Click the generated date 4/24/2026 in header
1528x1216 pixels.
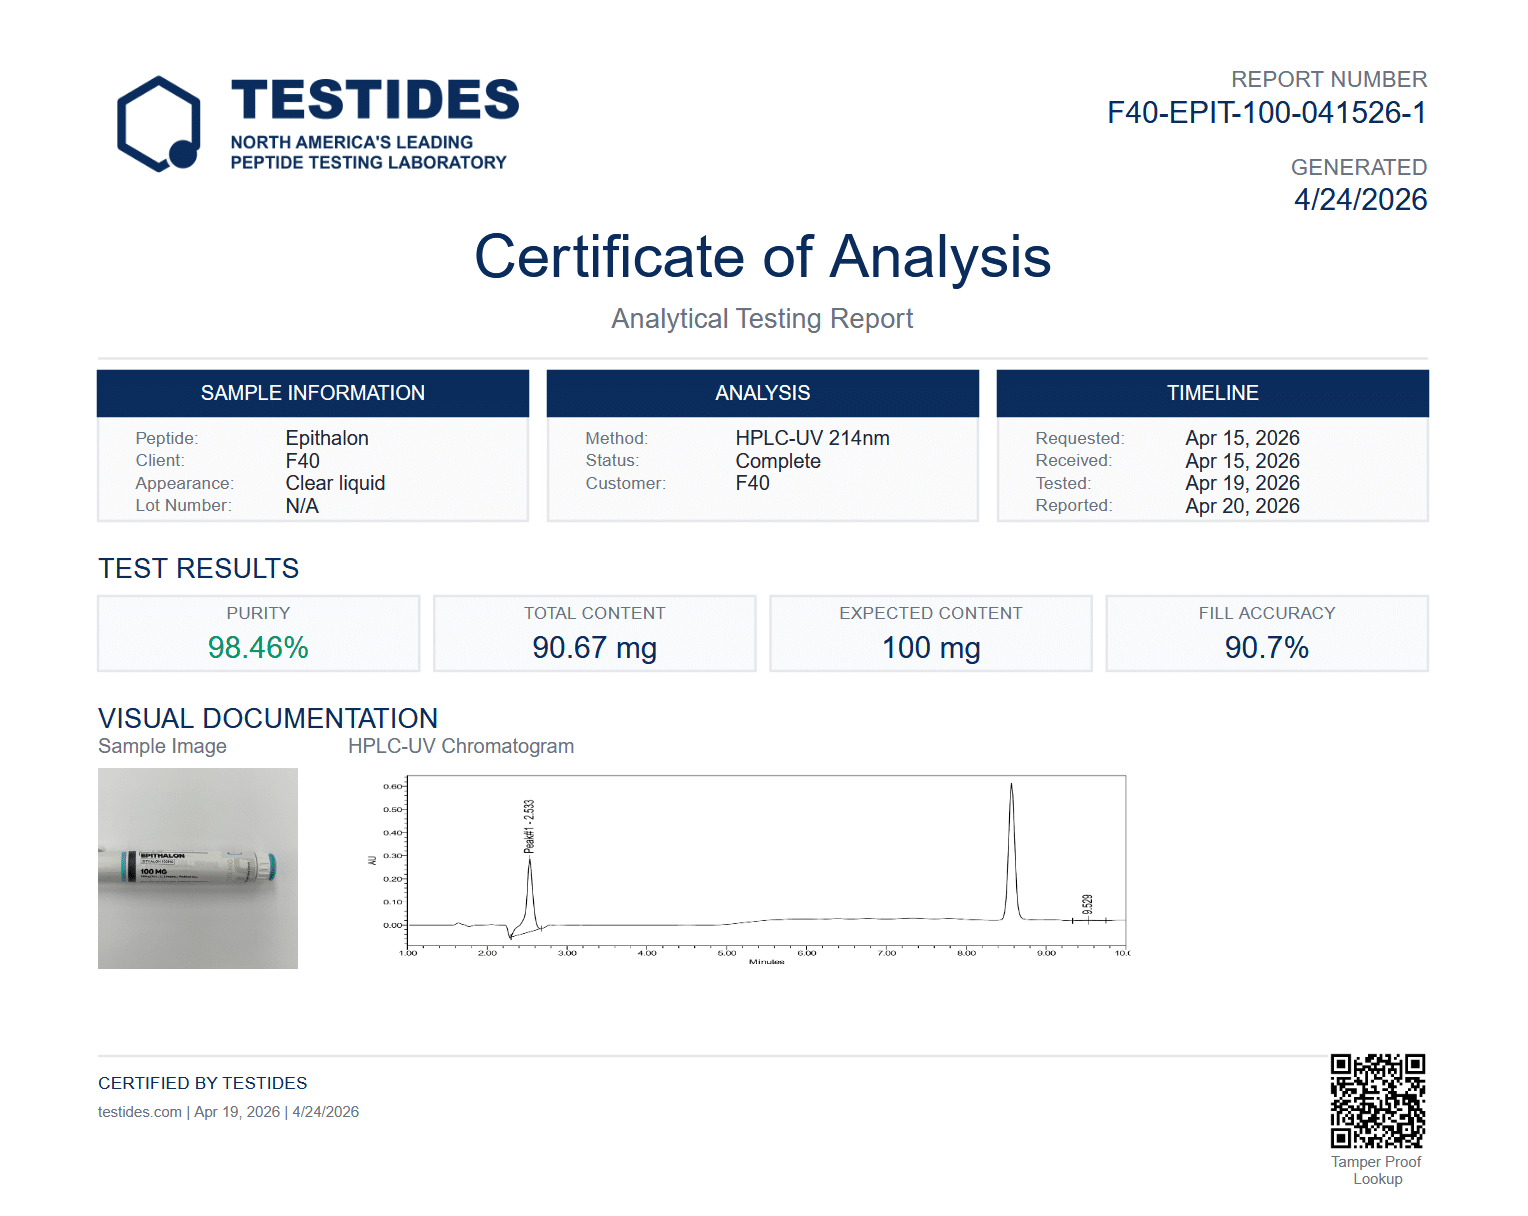(1360, 200)
